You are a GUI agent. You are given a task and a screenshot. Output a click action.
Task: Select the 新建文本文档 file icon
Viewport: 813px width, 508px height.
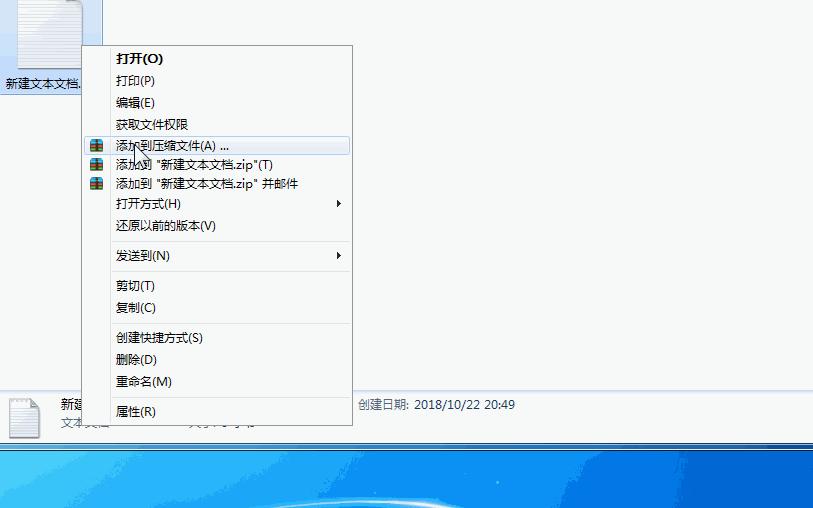click(x=50, y=34)
